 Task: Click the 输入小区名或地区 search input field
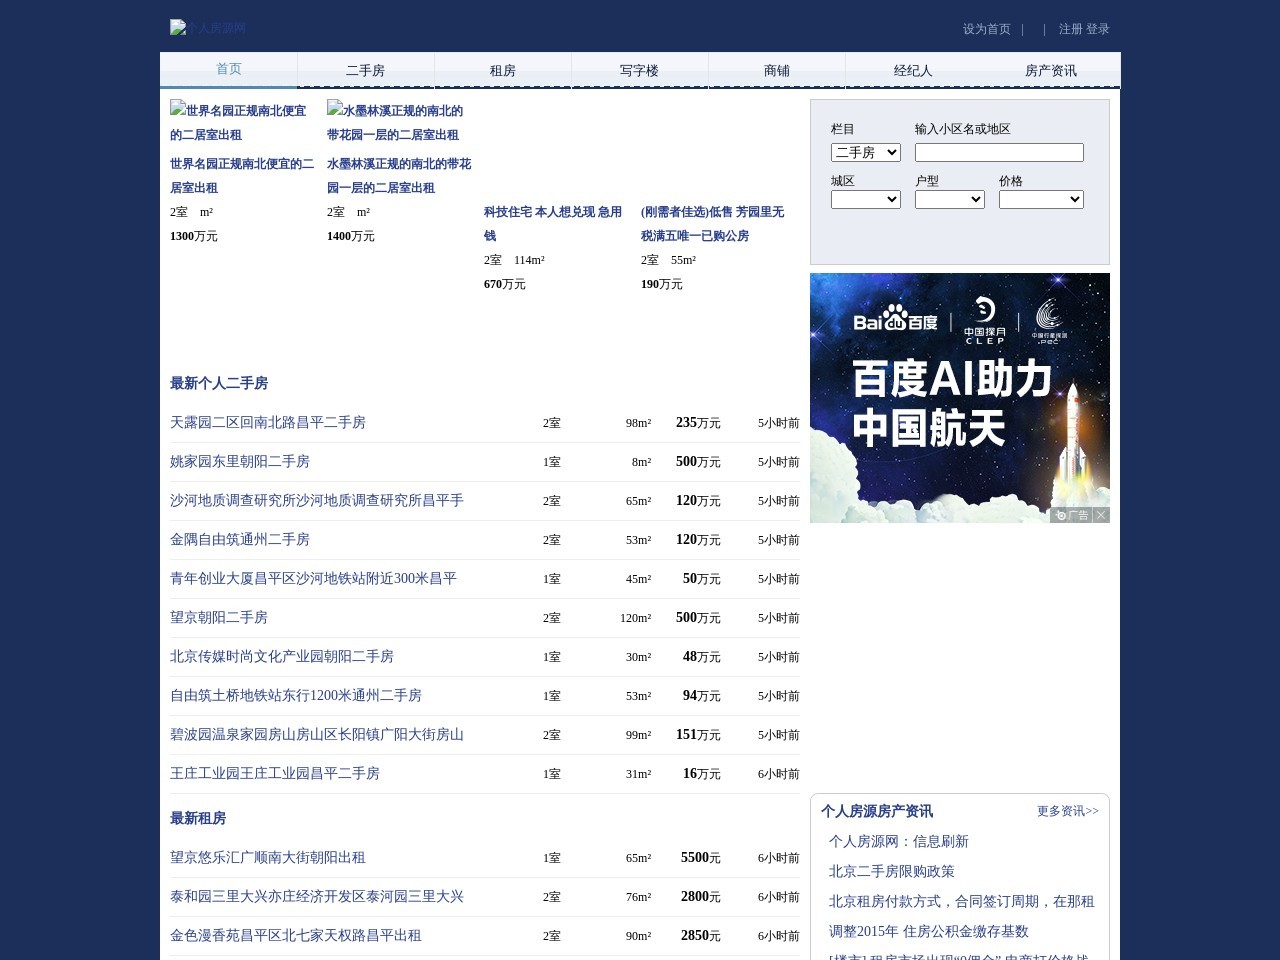[998, 152]
